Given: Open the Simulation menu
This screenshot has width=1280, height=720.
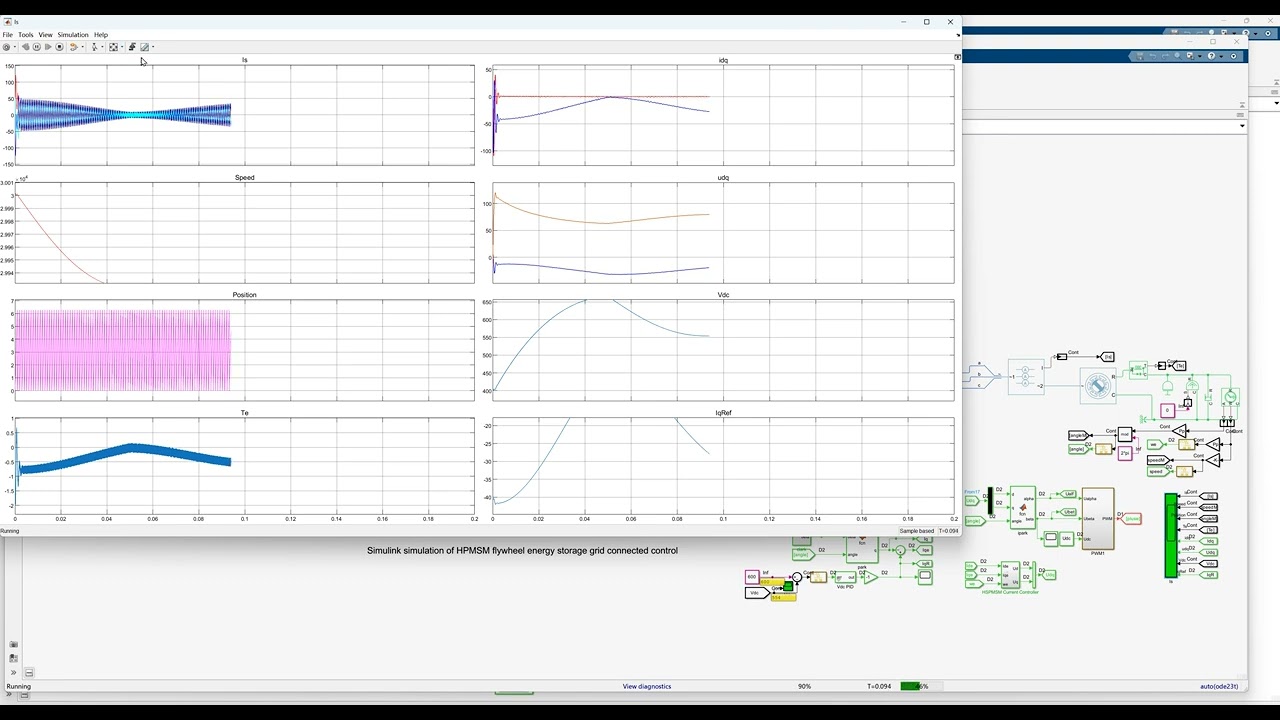Looking at the screenshot, I should pos(73,35).
